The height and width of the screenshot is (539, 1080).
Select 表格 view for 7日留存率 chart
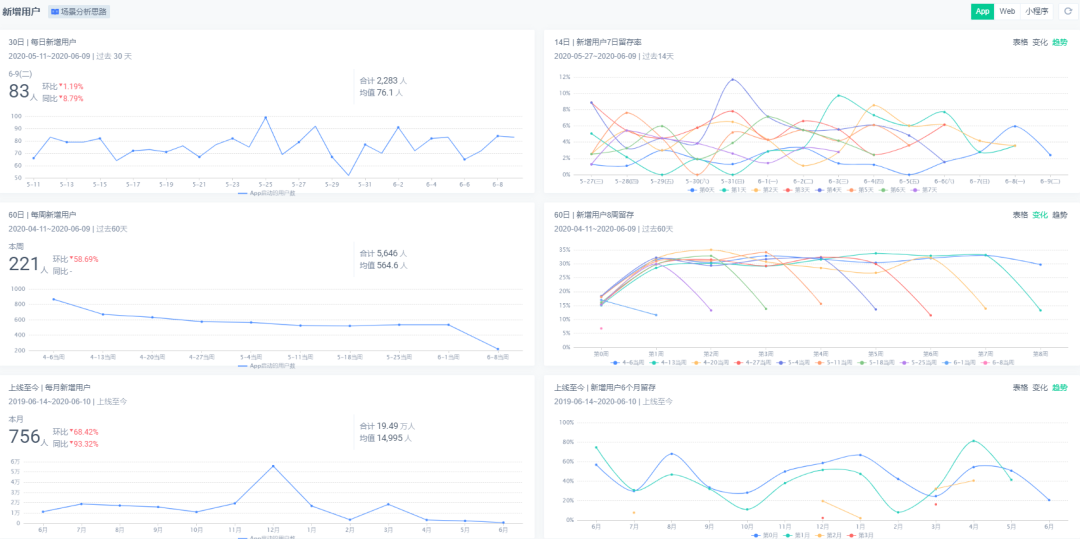(1021, 42)
